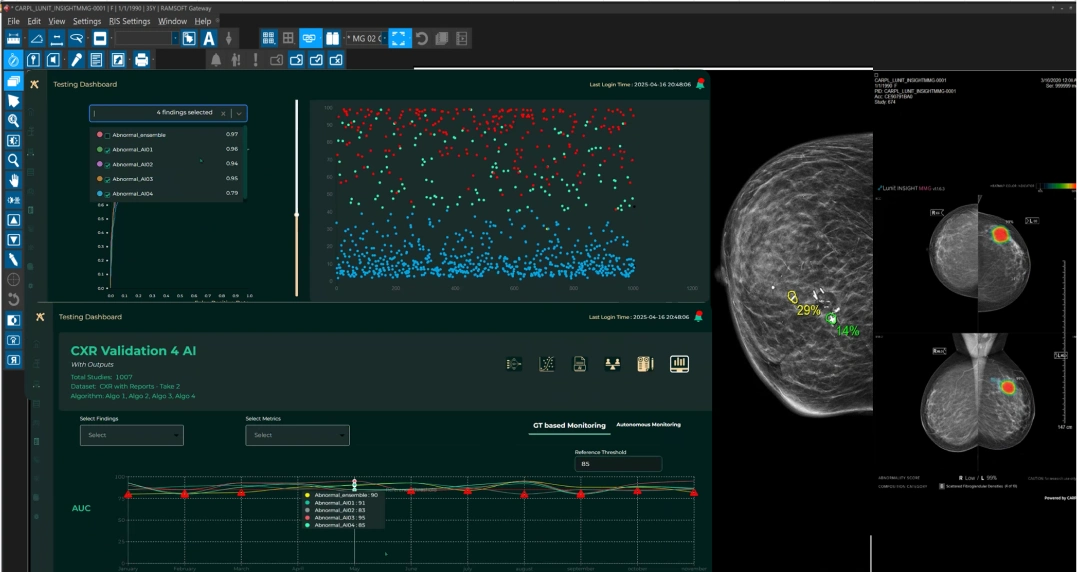This screenshot has height=572, width=1077.
Task: Open the Edit menu
Action: click(34, 21)
